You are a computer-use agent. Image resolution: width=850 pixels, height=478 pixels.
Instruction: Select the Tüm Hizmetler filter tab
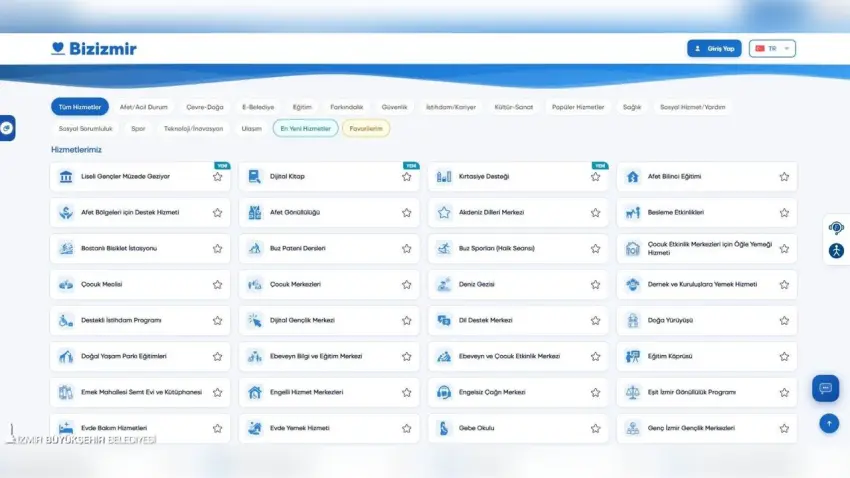(x=80, y=107)
